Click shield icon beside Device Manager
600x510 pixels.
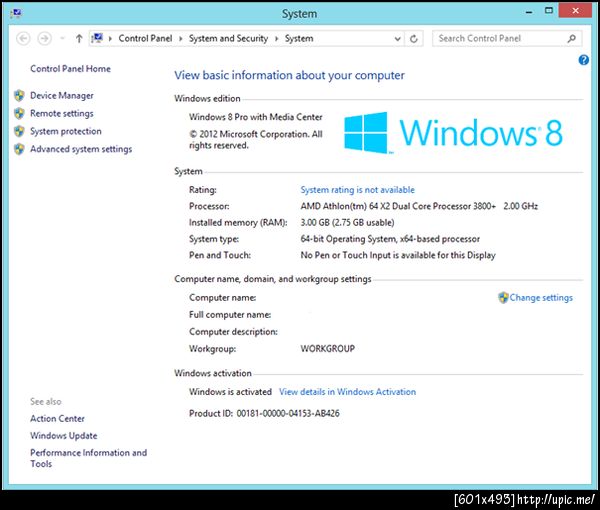click(19, 95)
